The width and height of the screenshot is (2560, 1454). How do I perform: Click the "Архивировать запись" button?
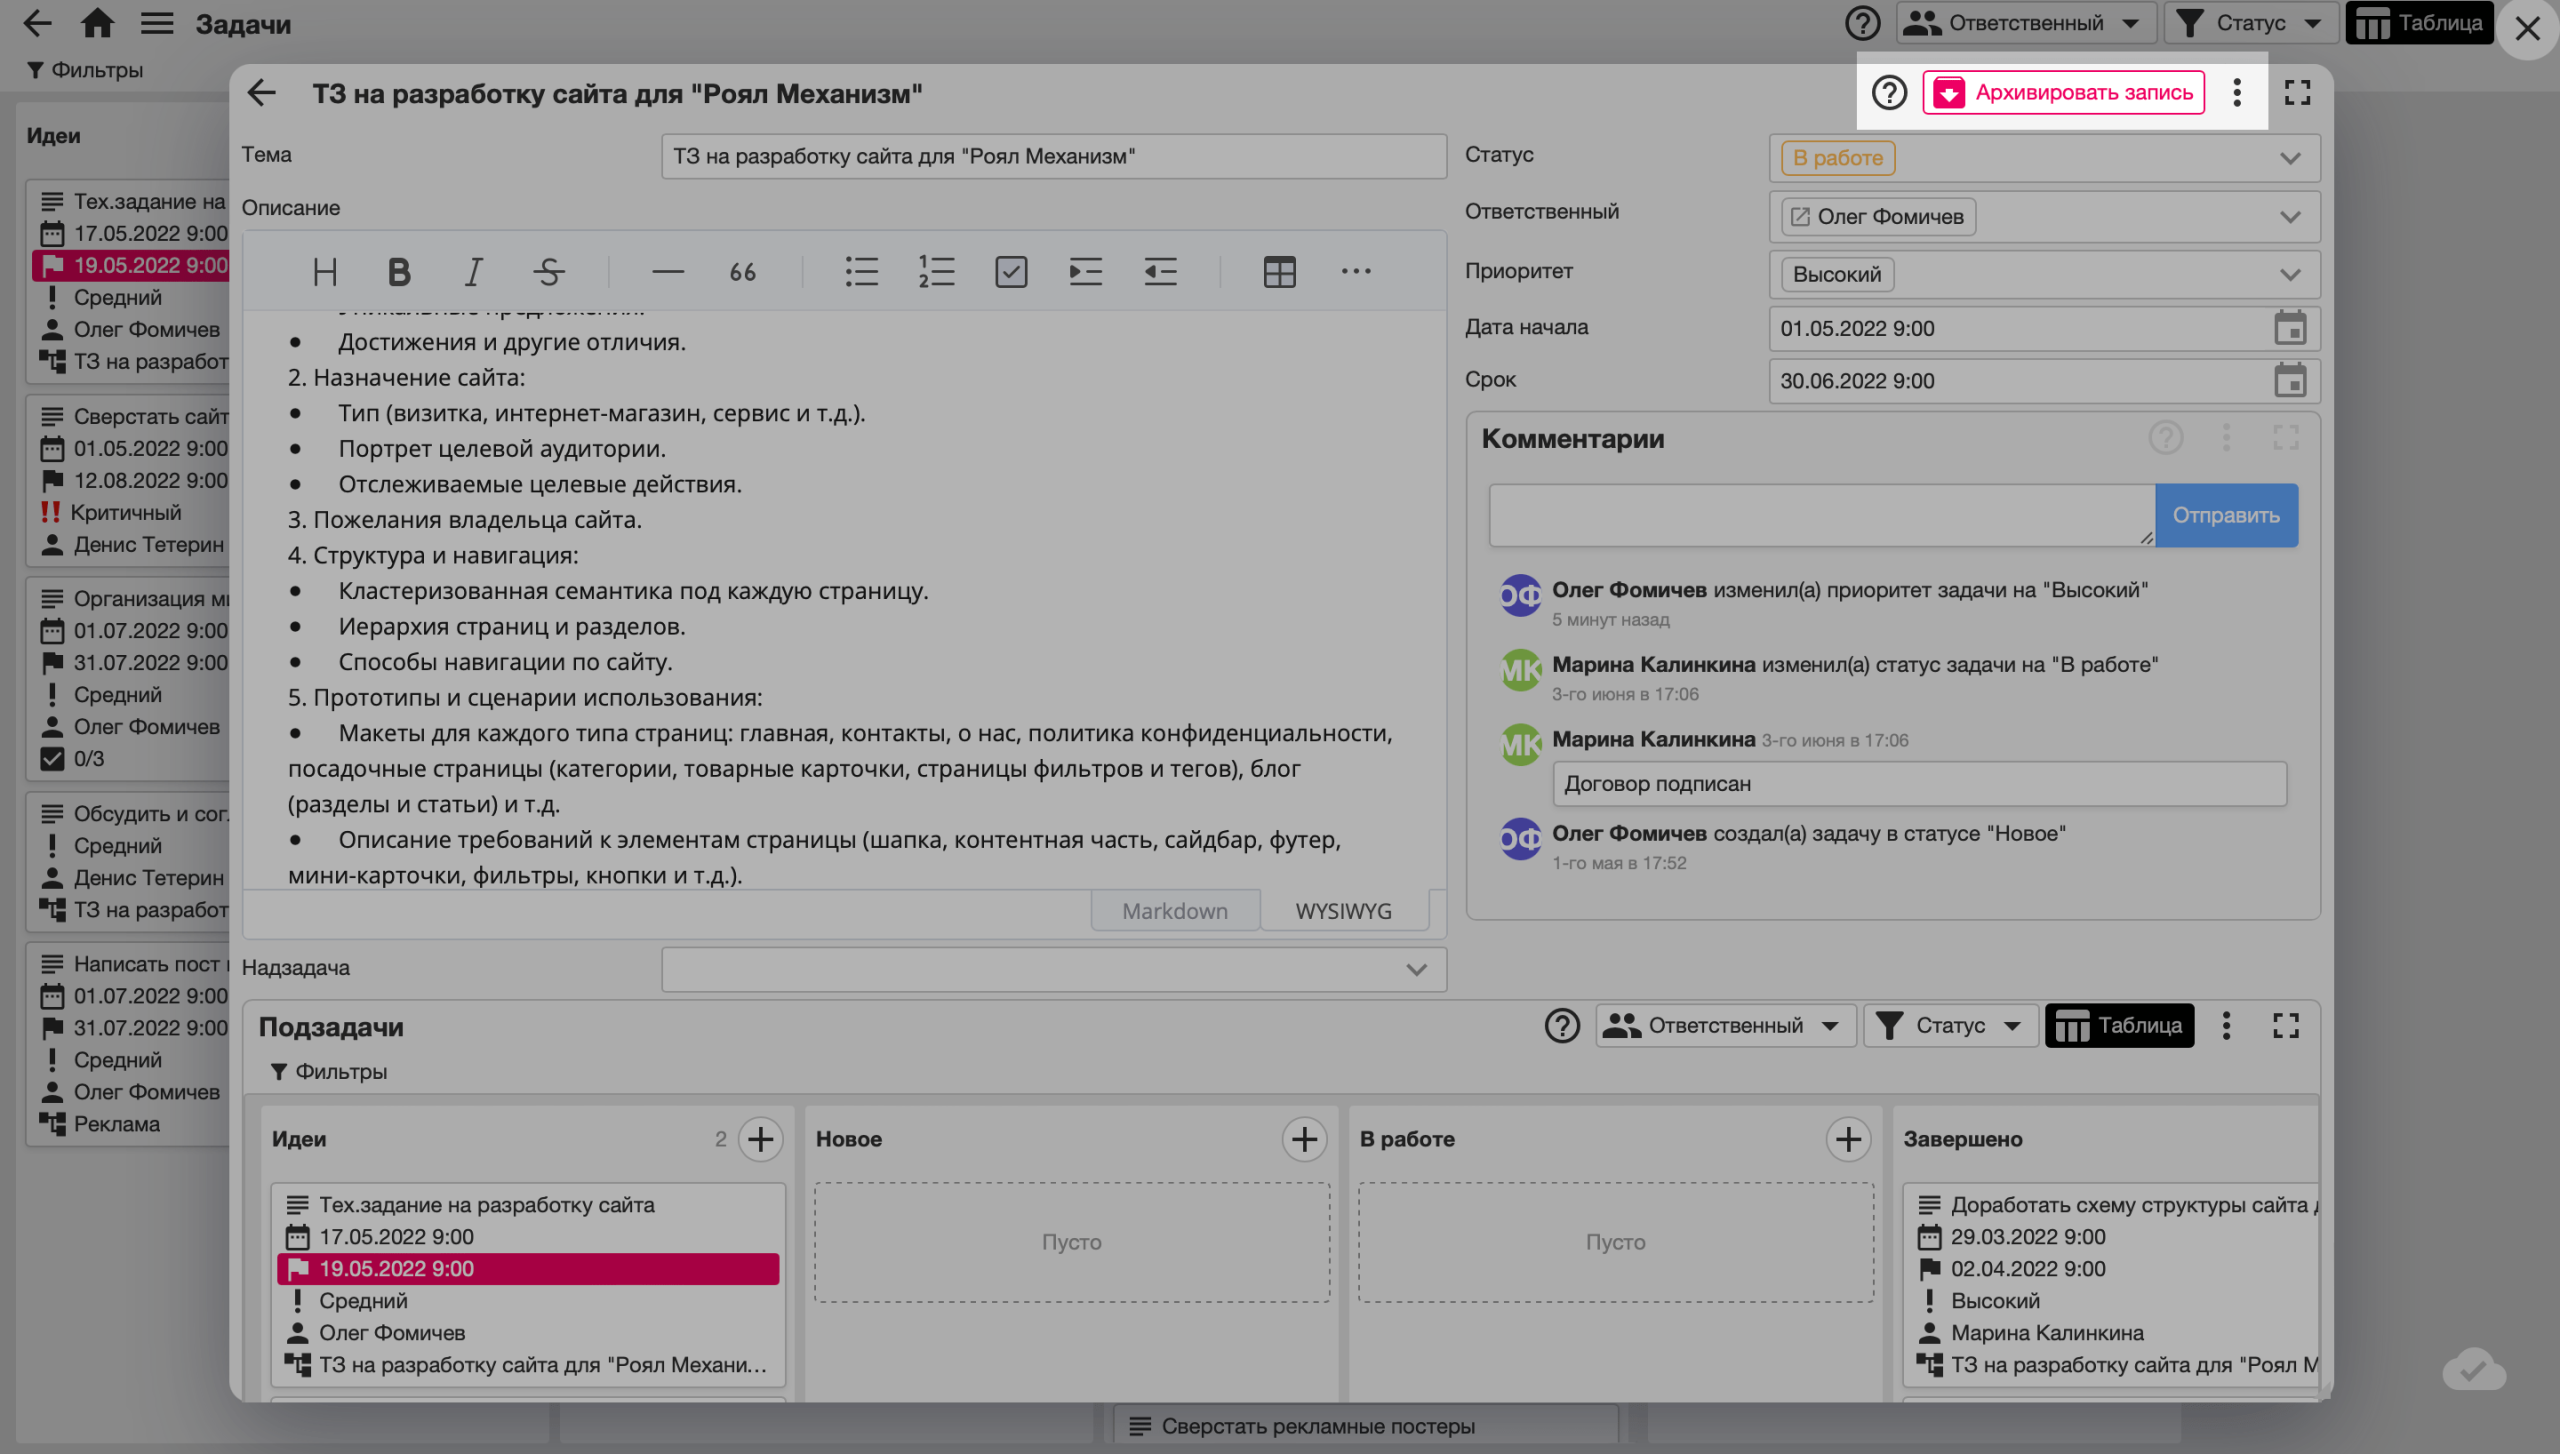(x=2063, y=93)
